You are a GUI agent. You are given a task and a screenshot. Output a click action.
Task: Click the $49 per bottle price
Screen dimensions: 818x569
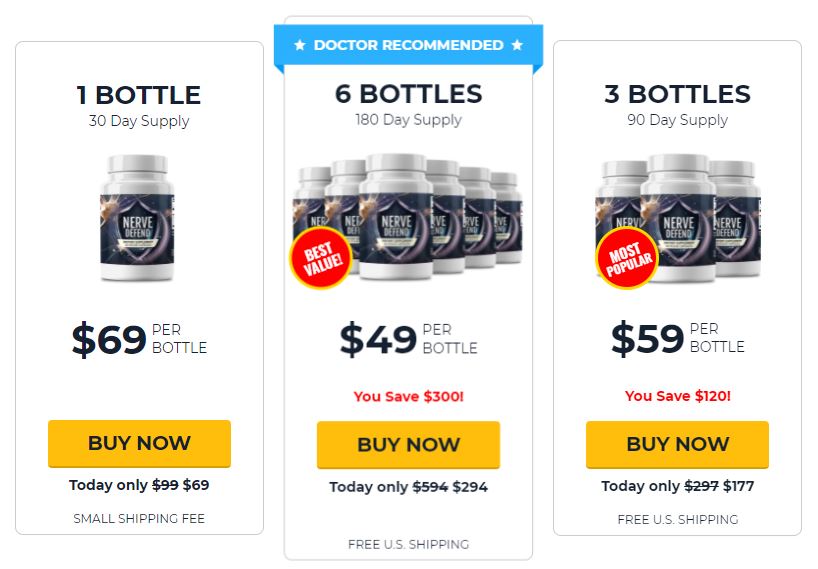click(x=408, y=340)
